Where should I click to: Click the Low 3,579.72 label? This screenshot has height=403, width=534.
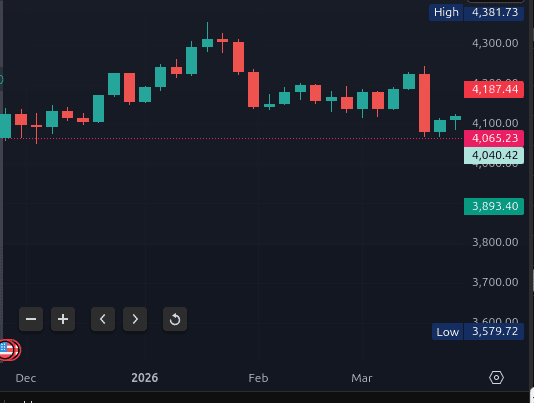pos(478,331)
